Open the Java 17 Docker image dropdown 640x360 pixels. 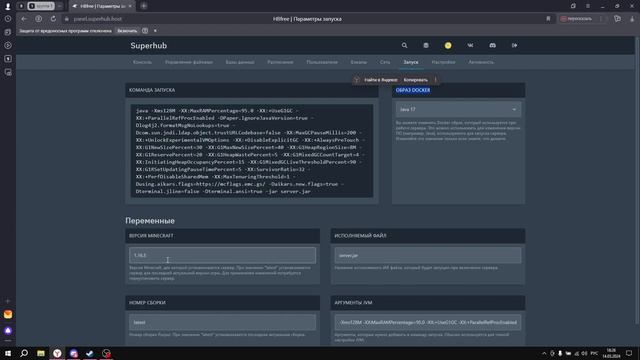[x=458, y=109]
